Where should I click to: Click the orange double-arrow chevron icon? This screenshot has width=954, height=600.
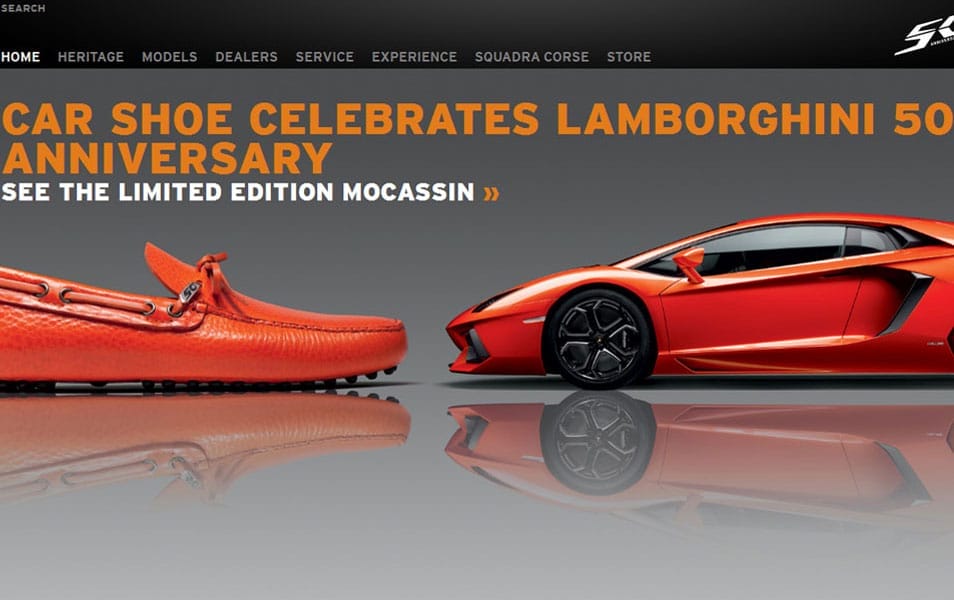[x=492, y=193]
